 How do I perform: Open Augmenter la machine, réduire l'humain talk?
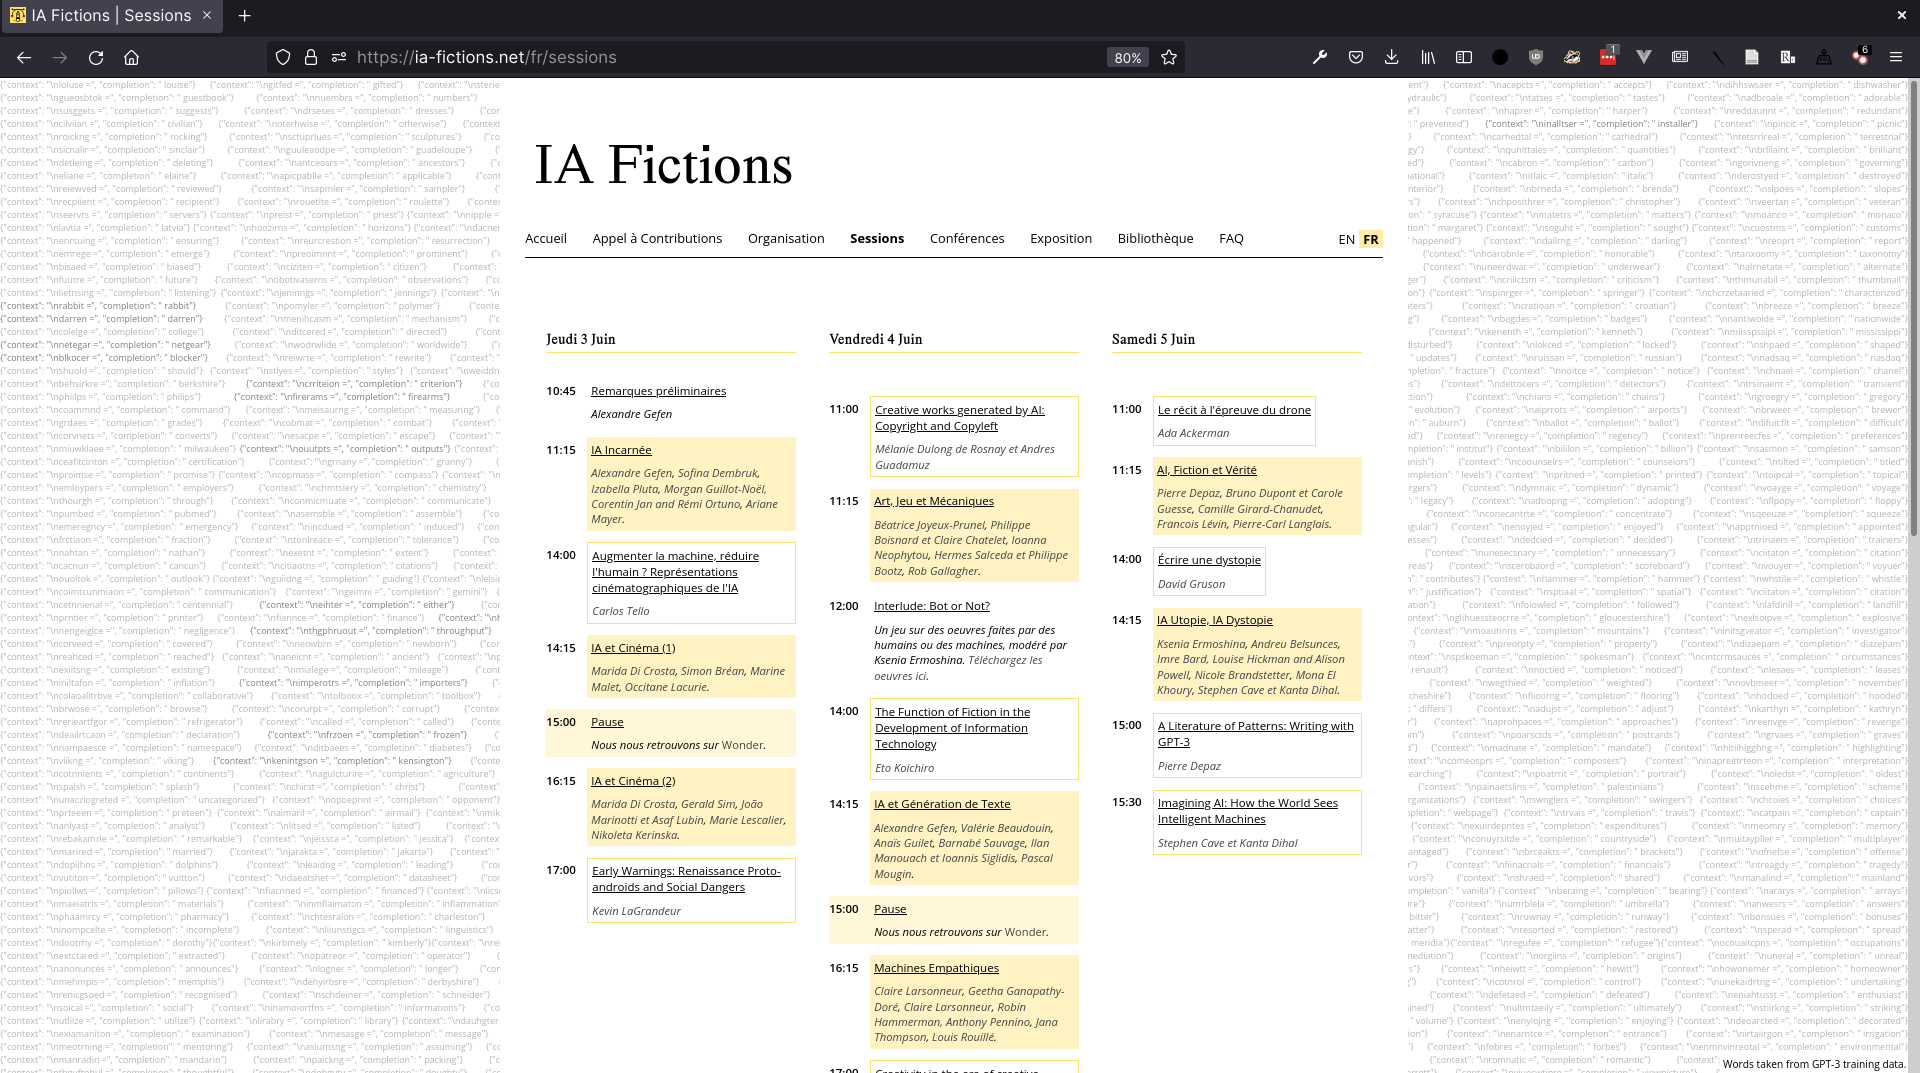[675, 572]
